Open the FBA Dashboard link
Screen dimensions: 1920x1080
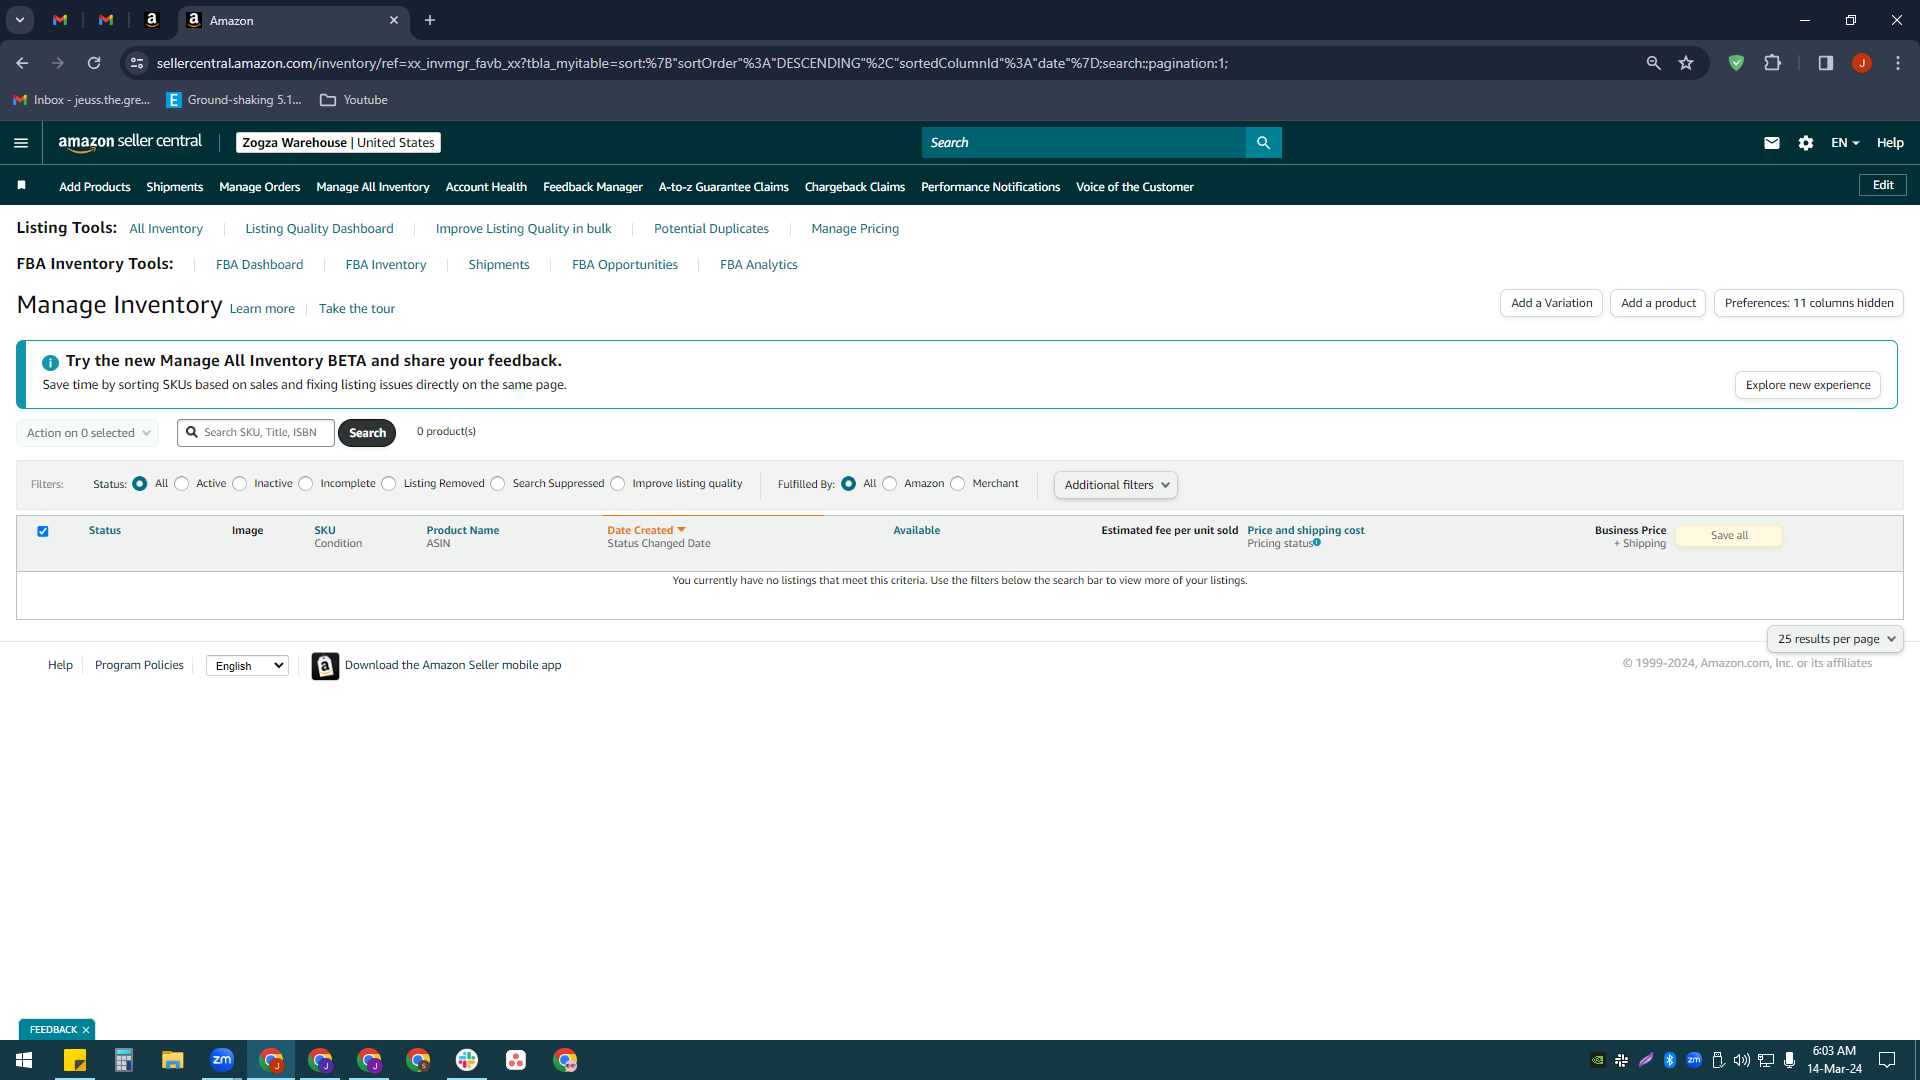(x=260, y=265)
